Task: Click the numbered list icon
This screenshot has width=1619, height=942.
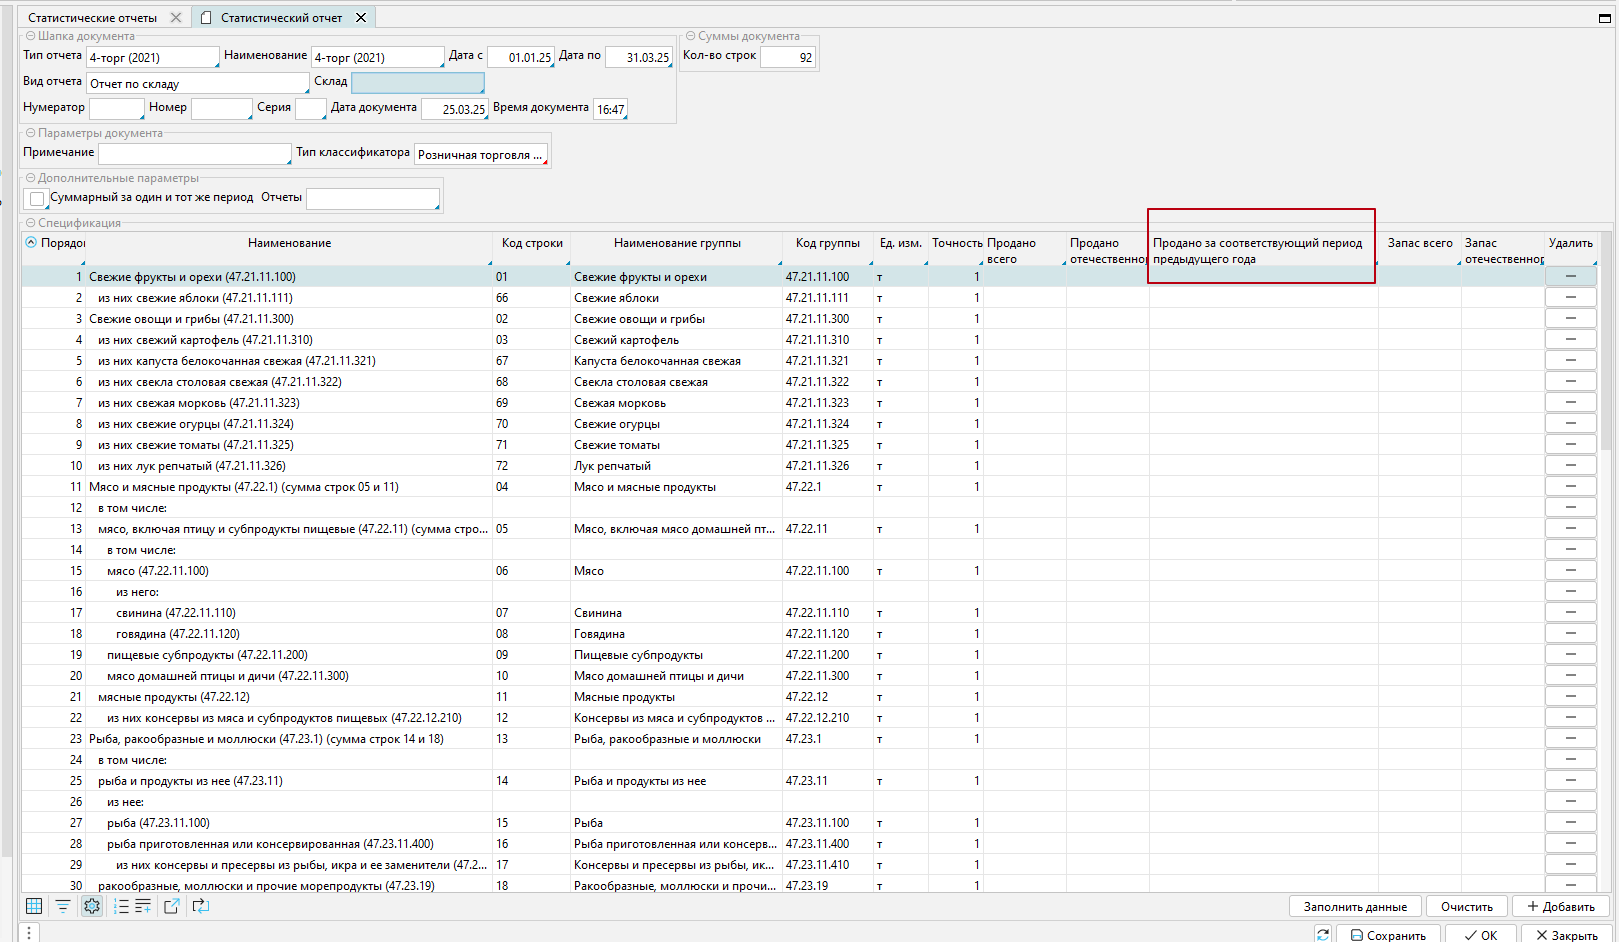Action: click(x=121, y=906)
